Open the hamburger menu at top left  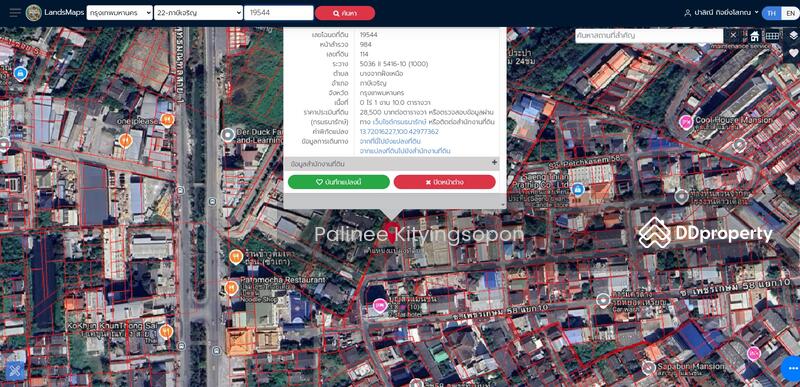click(15, 13)
